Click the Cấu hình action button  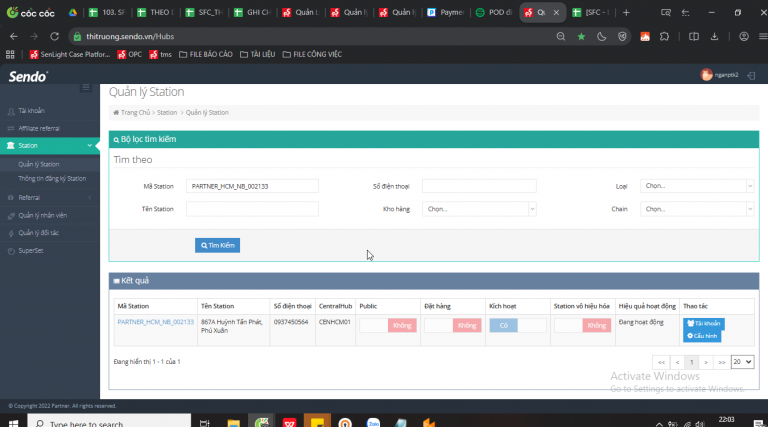[702, 336]
